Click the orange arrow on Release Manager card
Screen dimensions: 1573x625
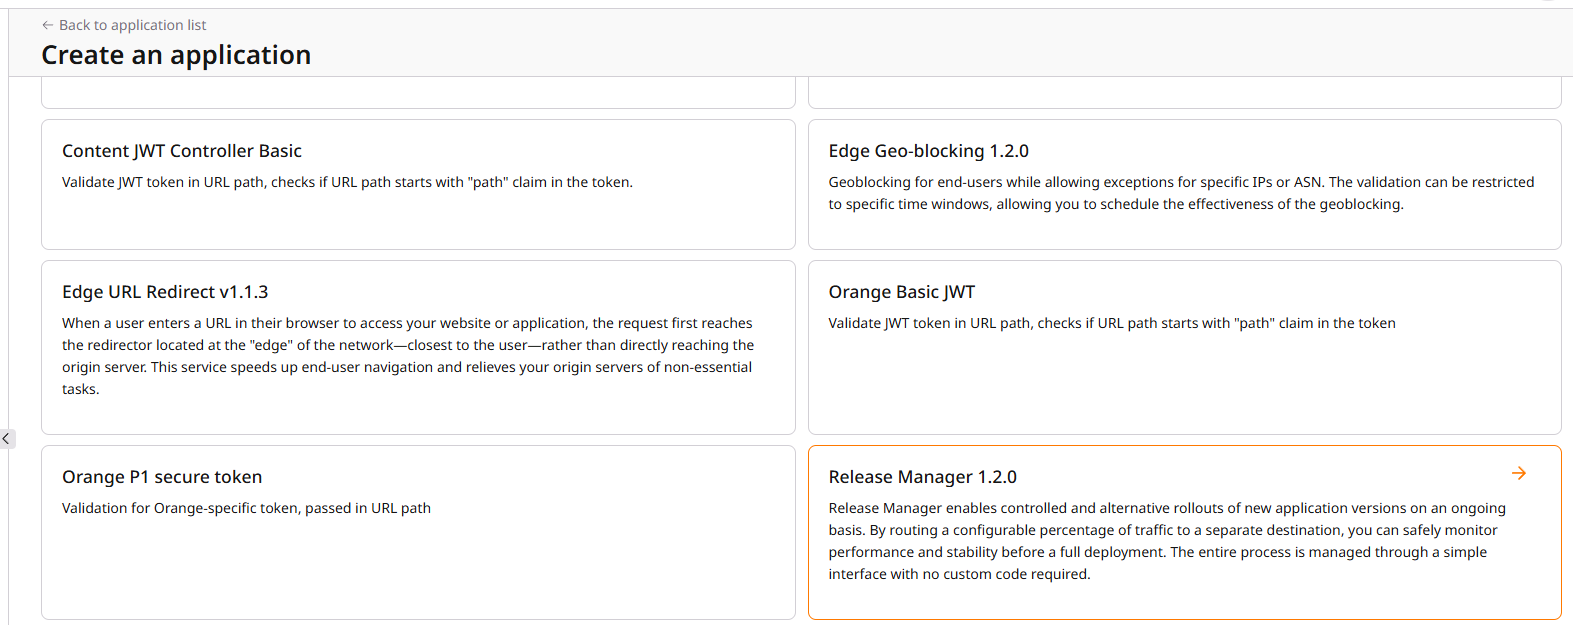(1518, 473)
